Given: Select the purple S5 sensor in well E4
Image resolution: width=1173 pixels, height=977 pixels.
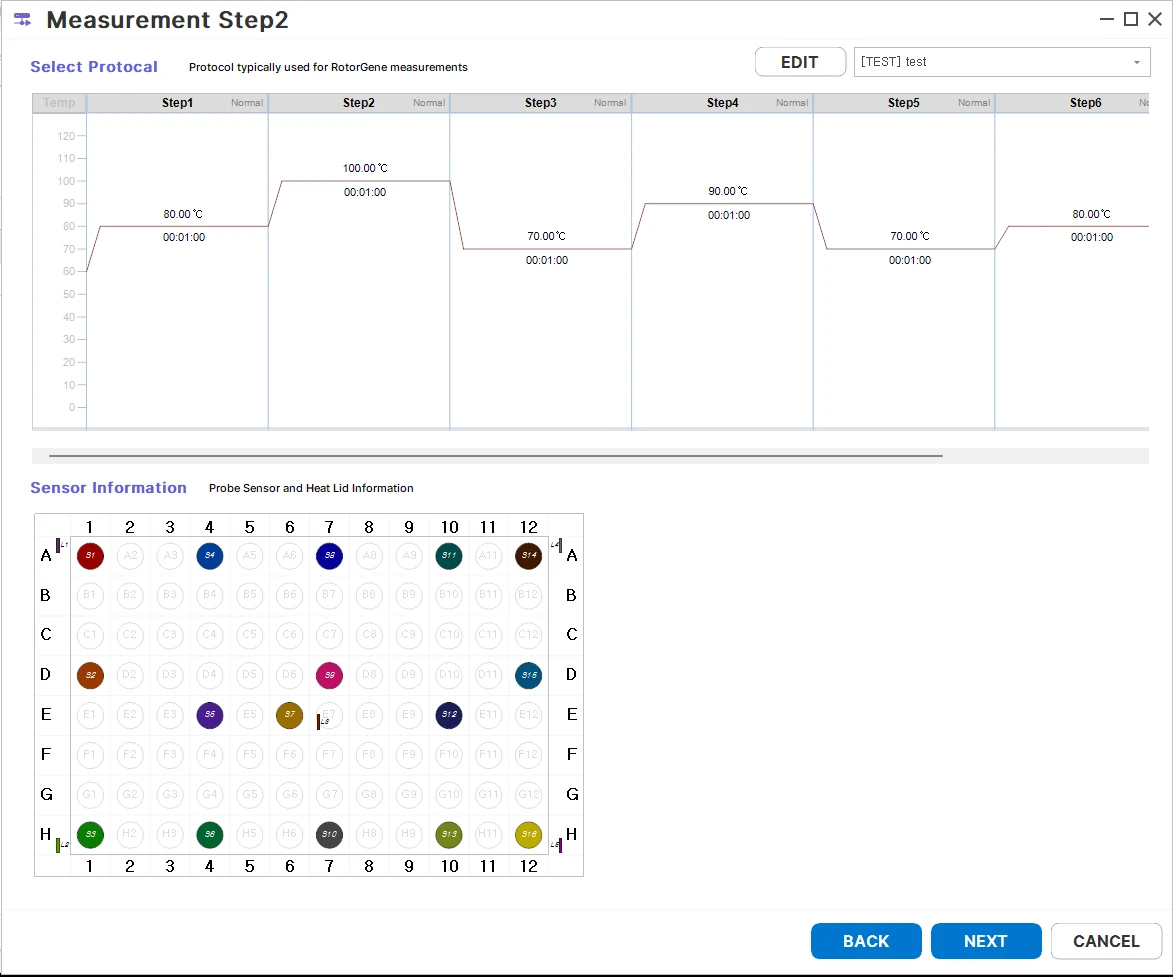Looking at the screenshot, I should (x=209, y=714).
